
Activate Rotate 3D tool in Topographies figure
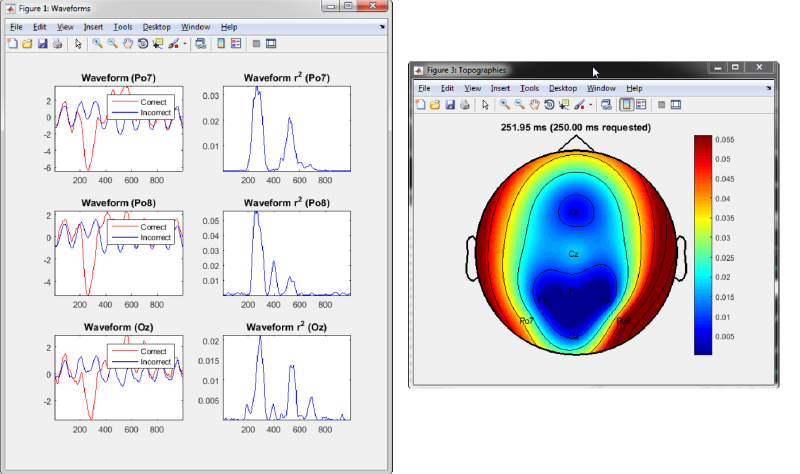pos(549,105)
